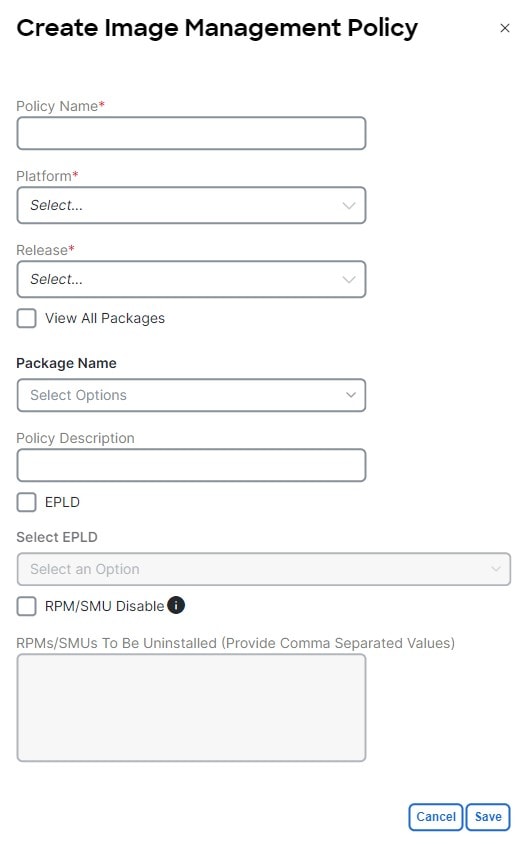The width and height of the screenshot is (528, 847).
Task: Enable the View All Packages checkbox
Action: (x=26, y=318)
